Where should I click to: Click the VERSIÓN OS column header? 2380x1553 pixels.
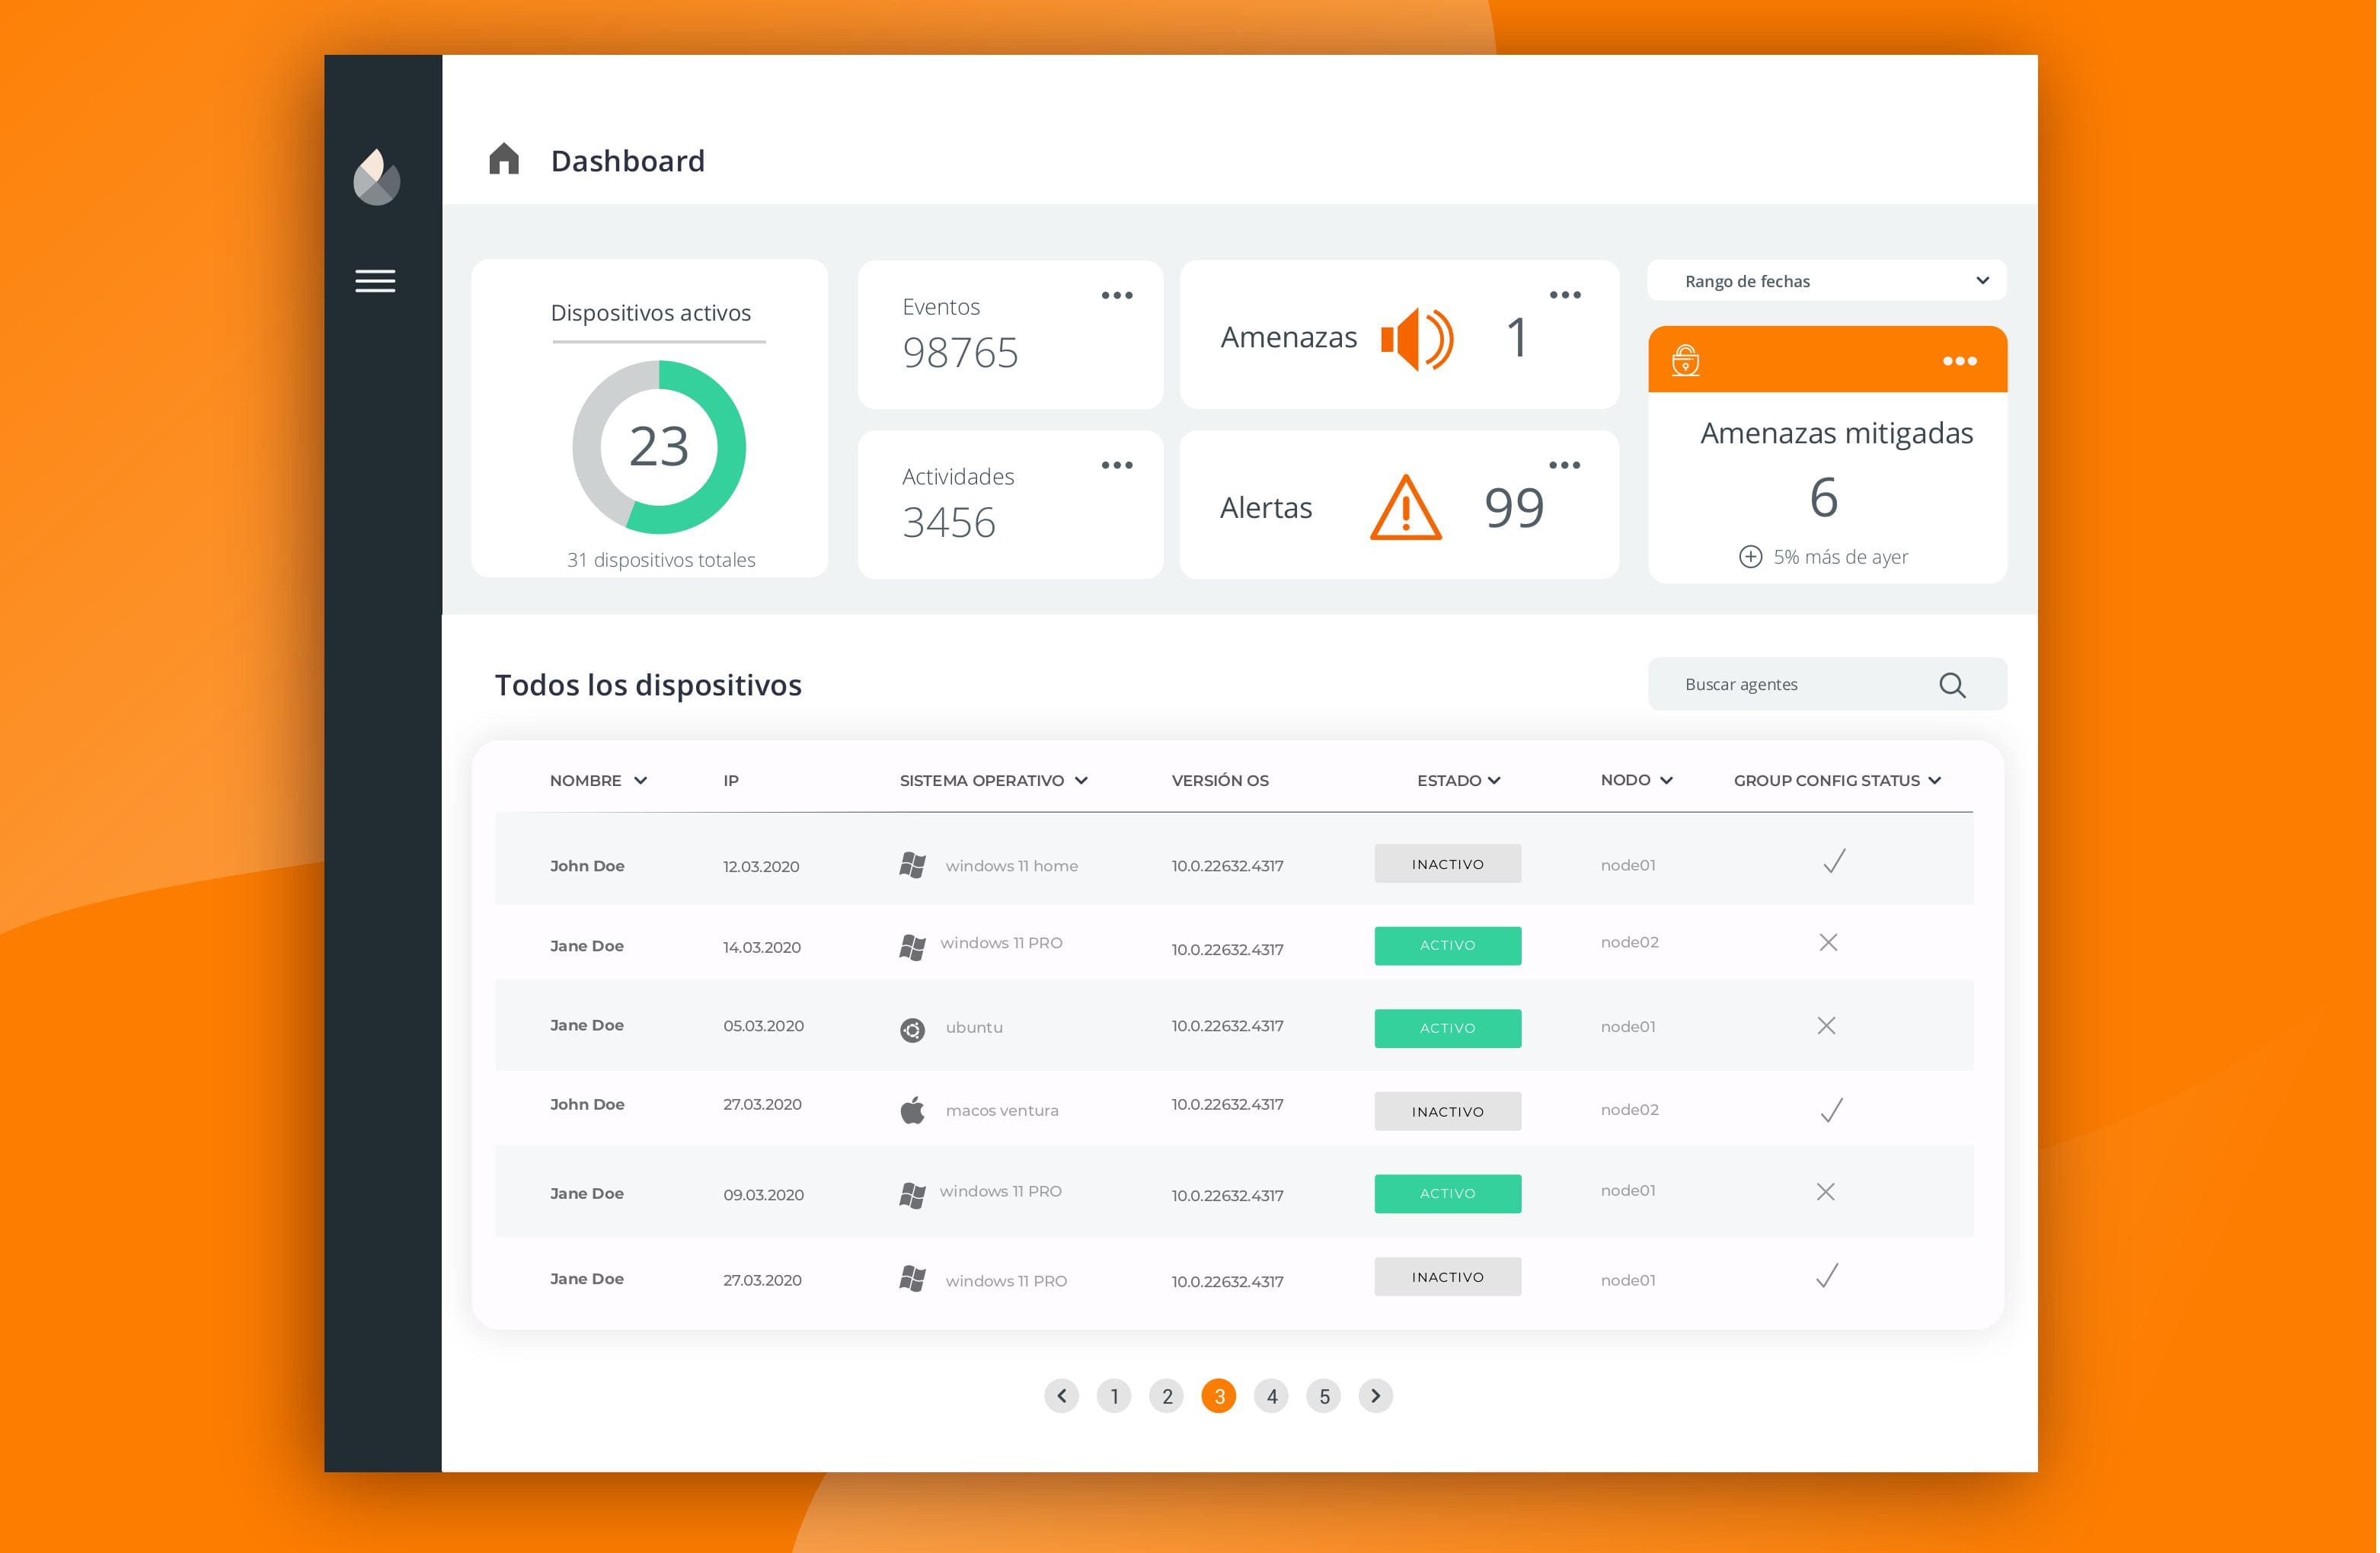coord(1220,781)
